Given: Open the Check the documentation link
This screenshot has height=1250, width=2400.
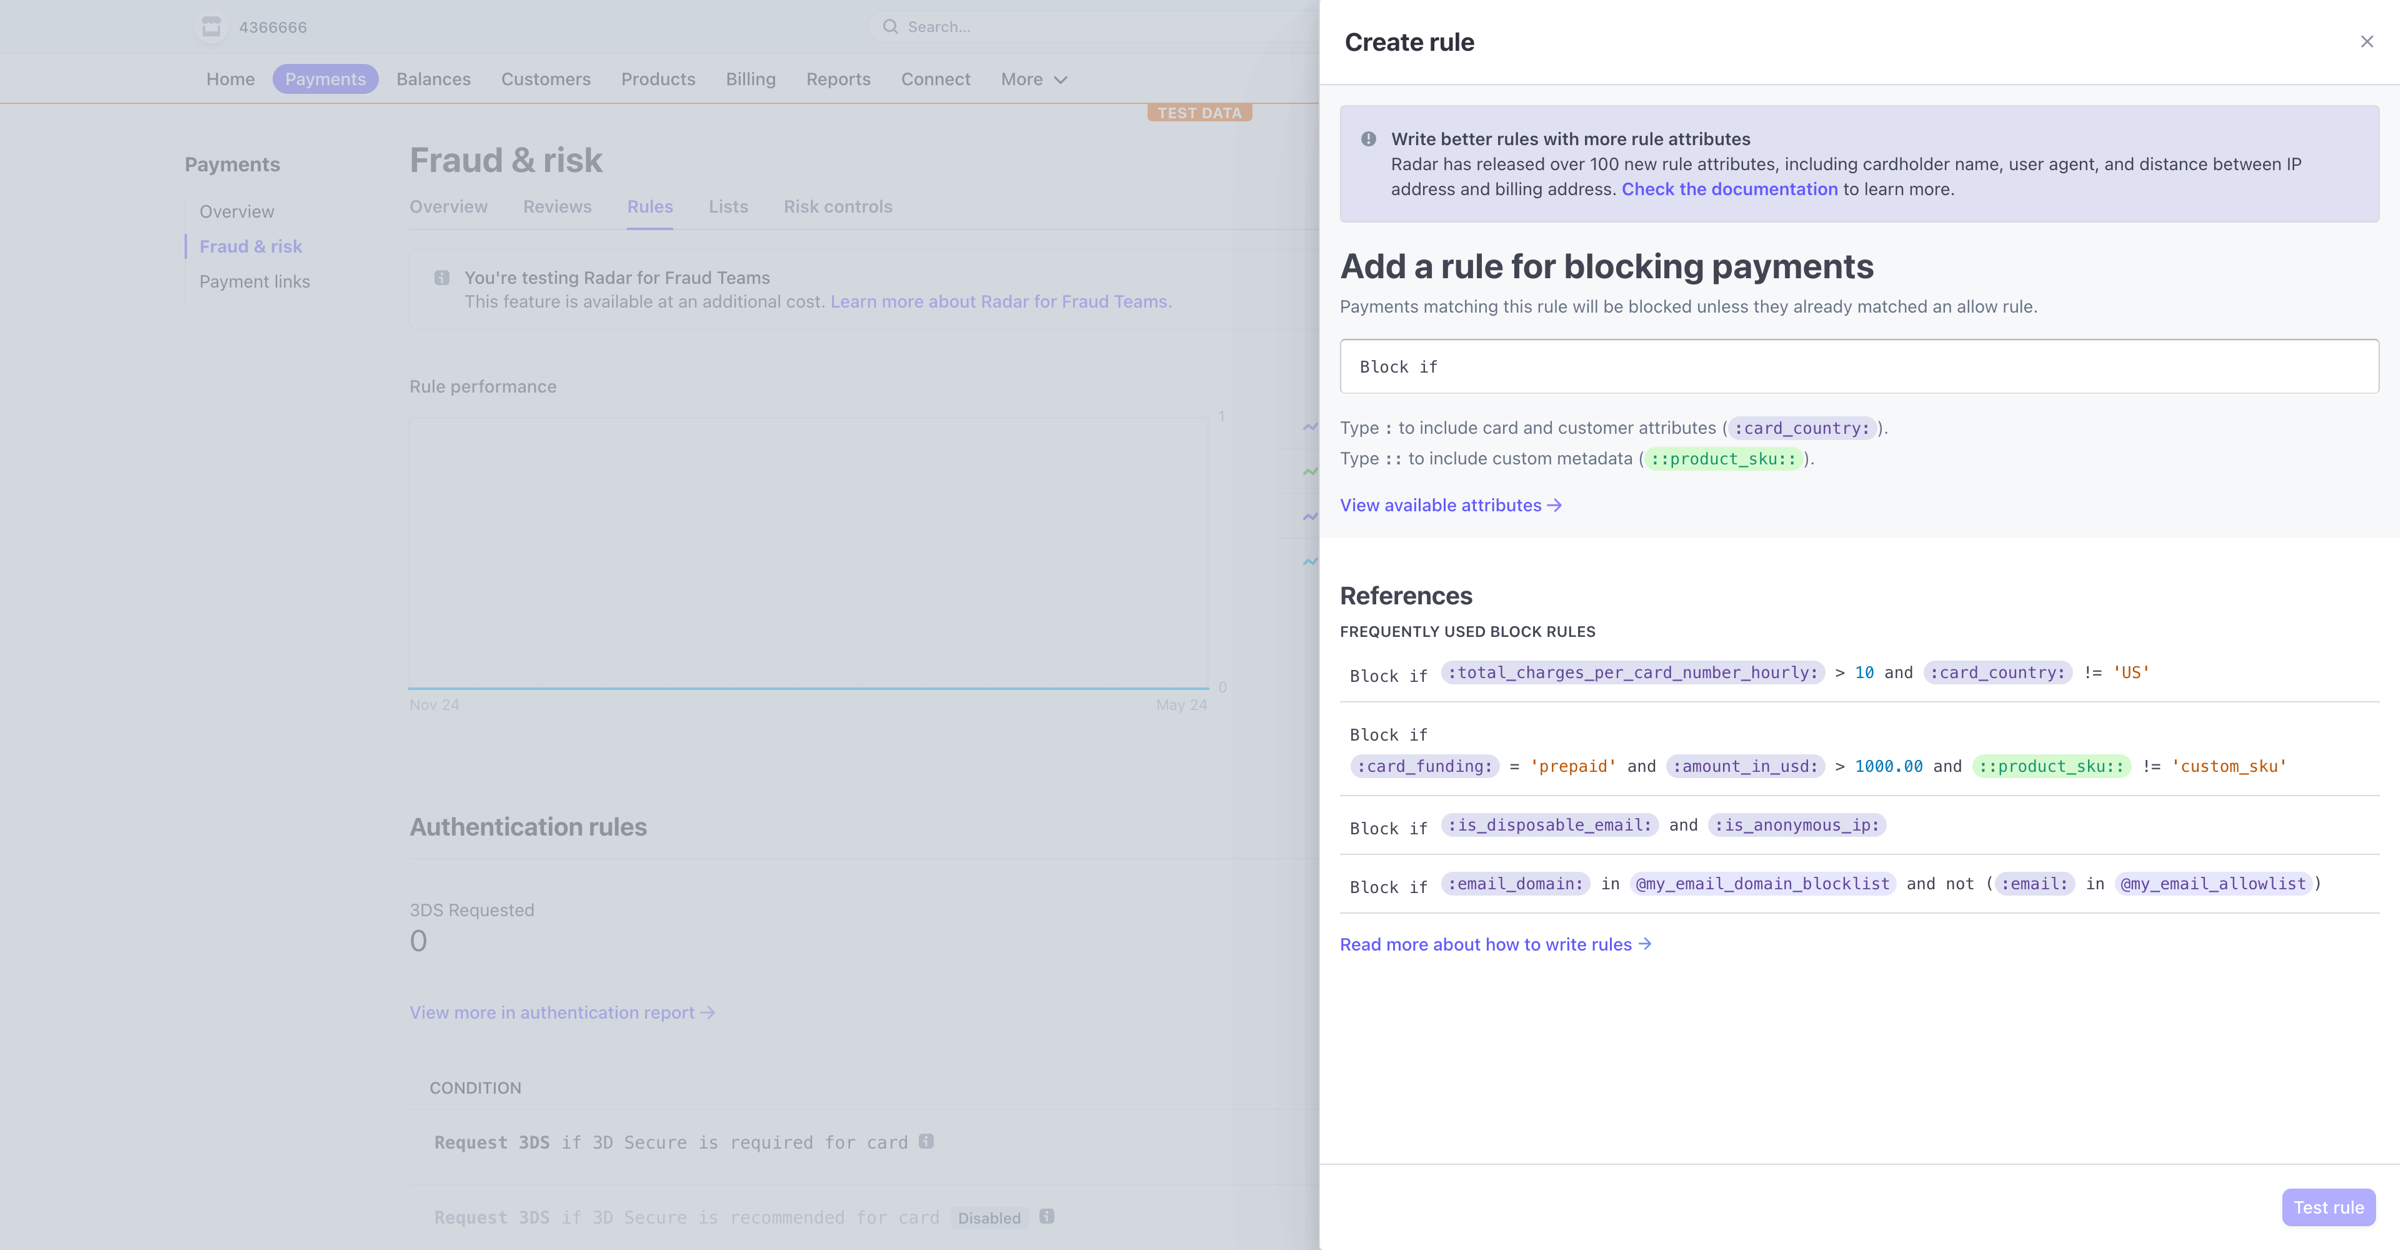Looking at the screenshot, I should (x=1729, y=189).
